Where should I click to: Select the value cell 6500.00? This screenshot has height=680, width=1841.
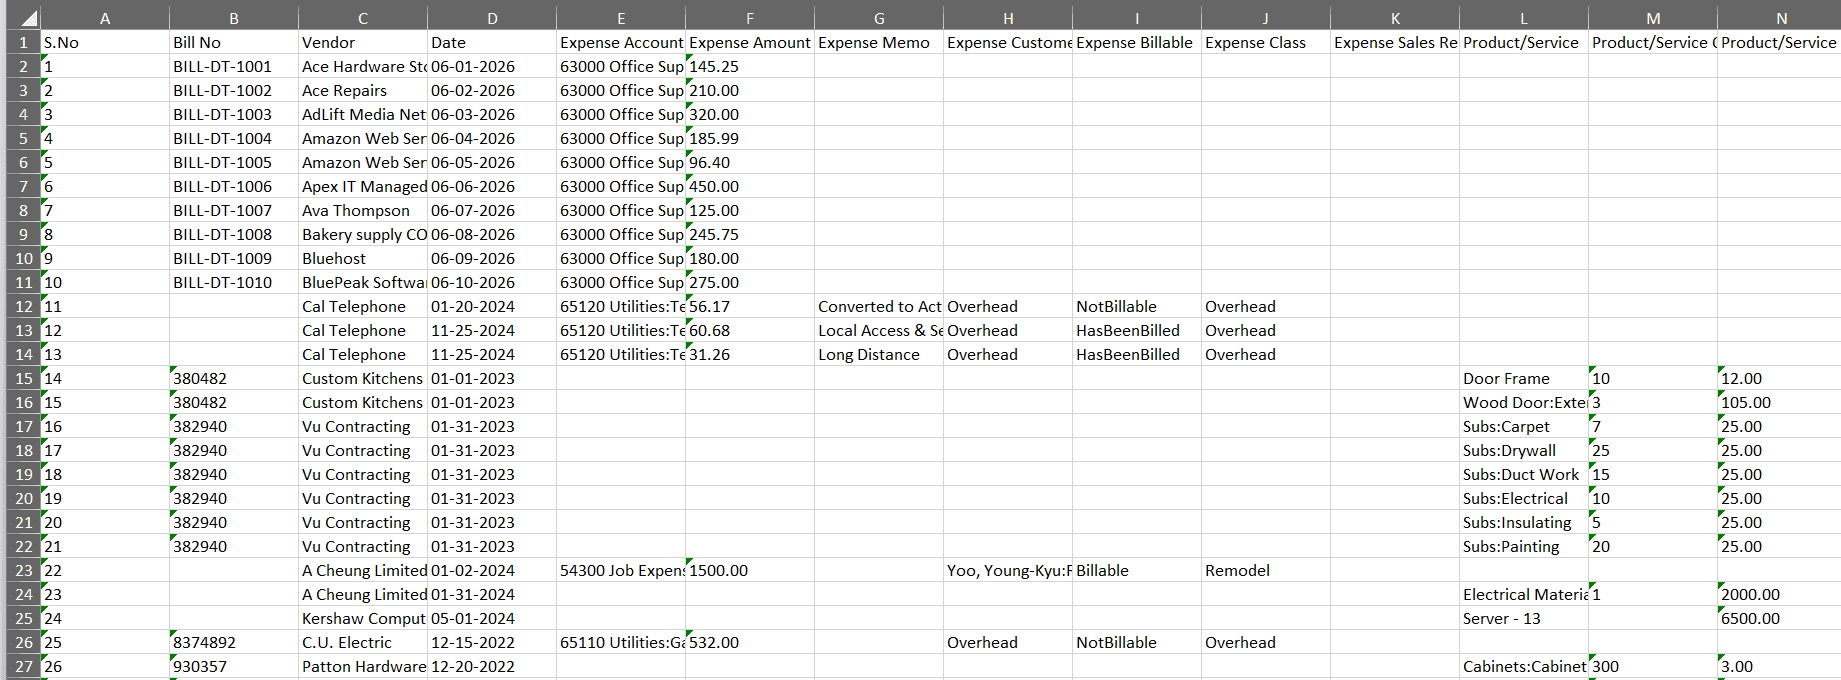[x=1779, y=618]
